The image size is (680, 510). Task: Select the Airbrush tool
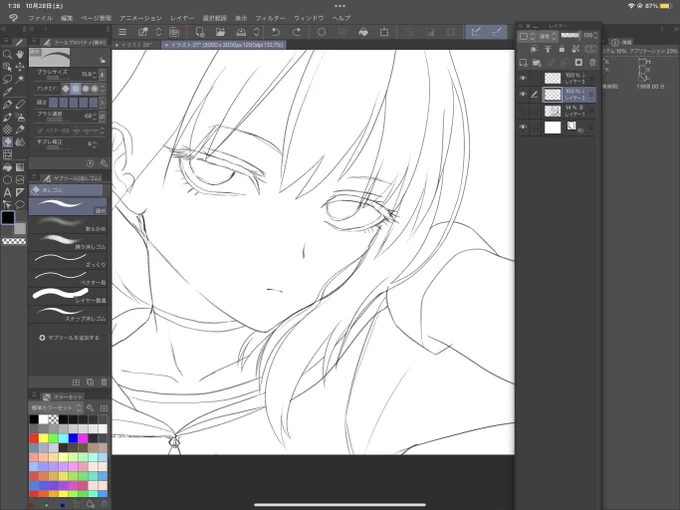[20, 117]
